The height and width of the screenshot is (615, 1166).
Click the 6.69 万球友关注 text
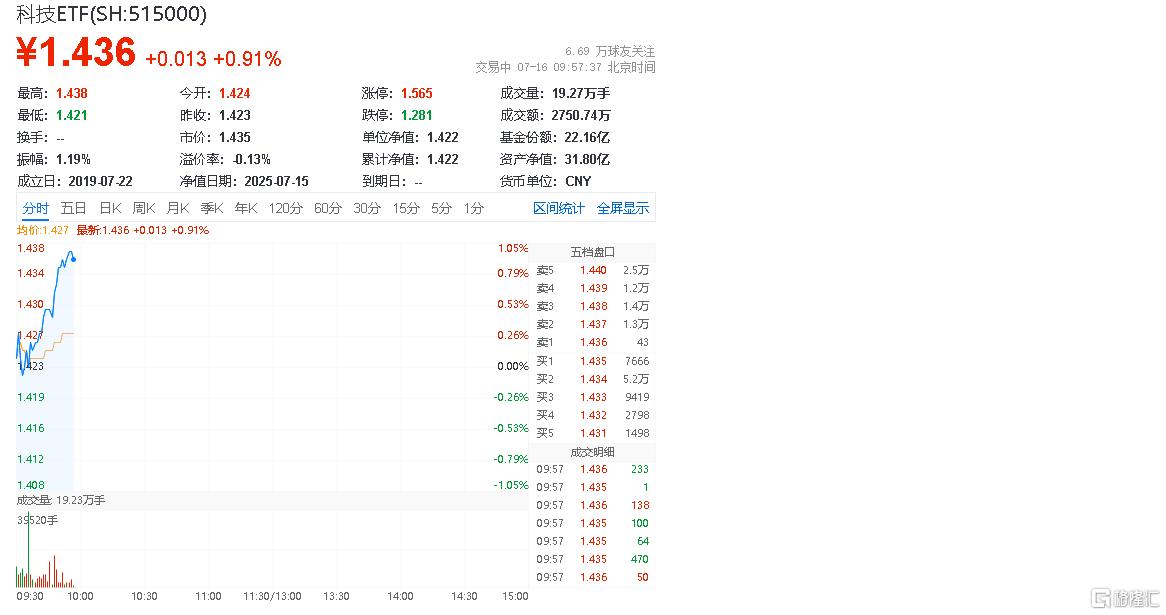point(610,51)
